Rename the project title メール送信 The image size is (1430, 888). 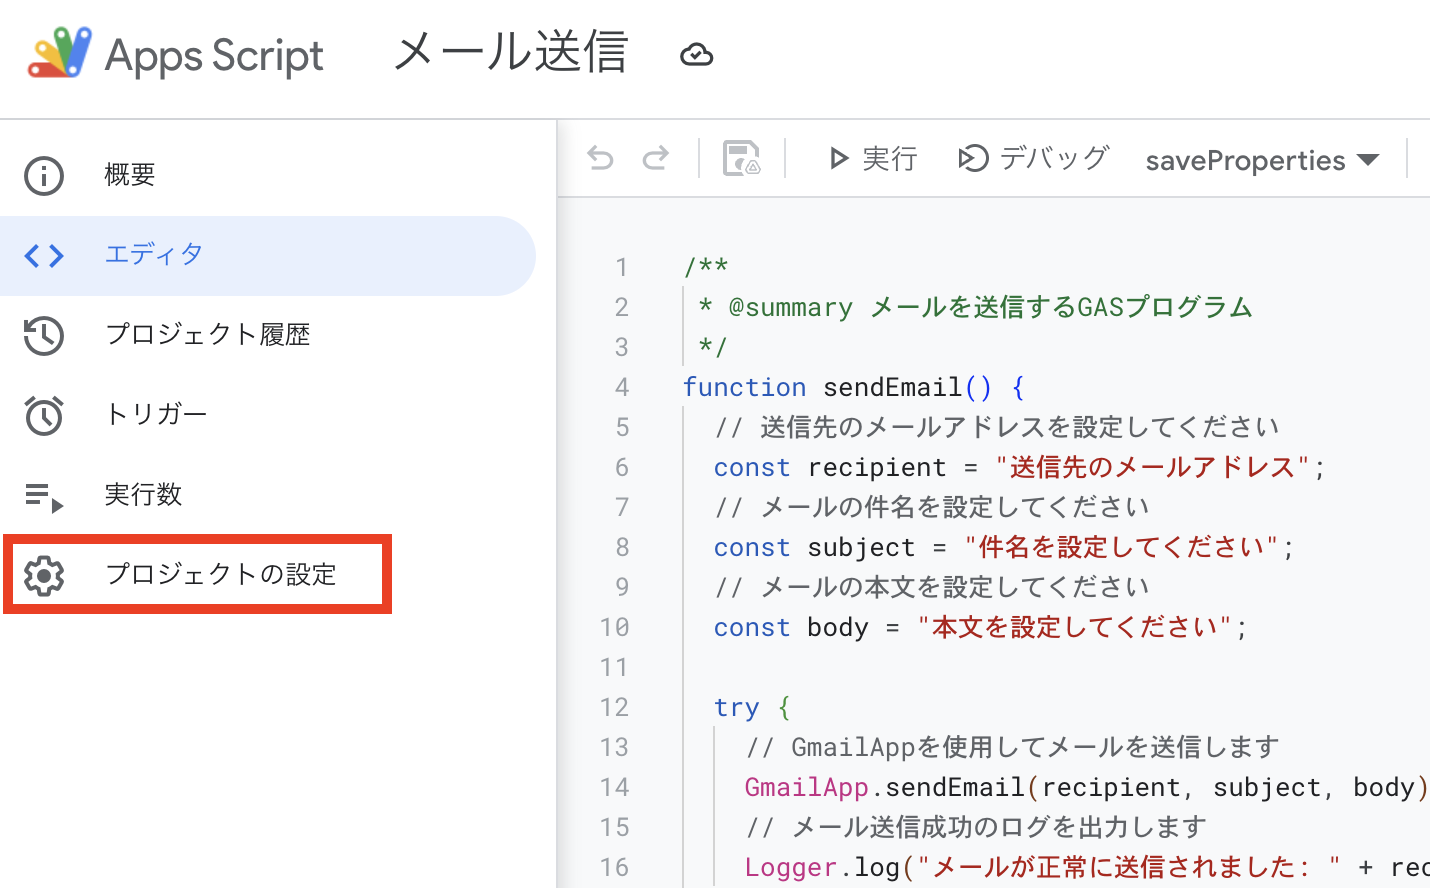pyautogui.click(x=511, y=52)
